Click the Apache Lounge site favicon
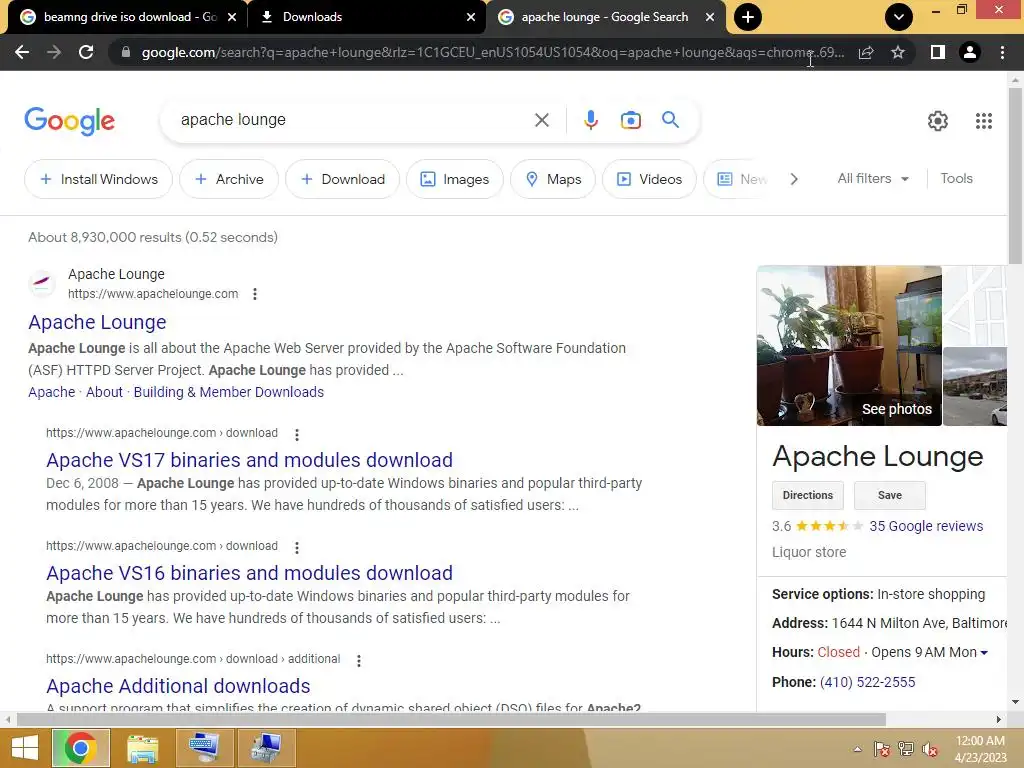Viewport: 1024px width, 768px height. pos(42,283)
